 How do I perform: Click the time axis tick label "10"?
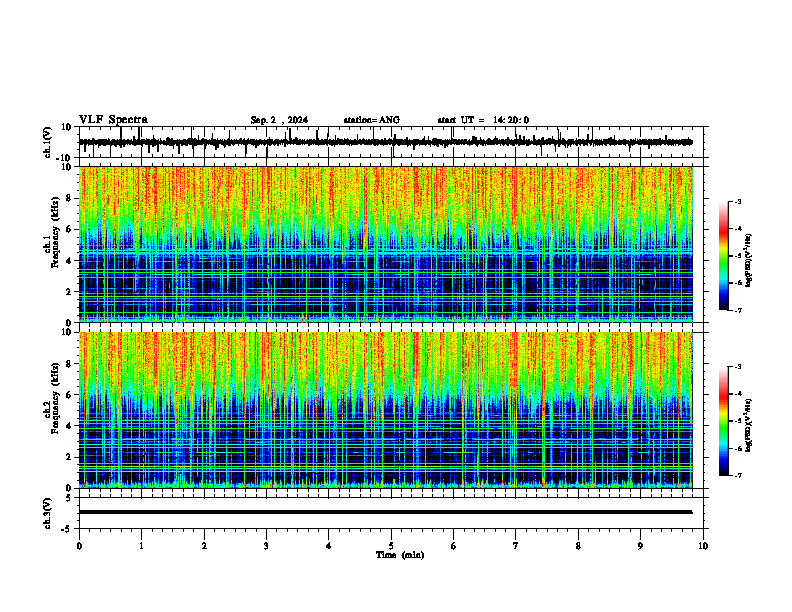point(703,546)
